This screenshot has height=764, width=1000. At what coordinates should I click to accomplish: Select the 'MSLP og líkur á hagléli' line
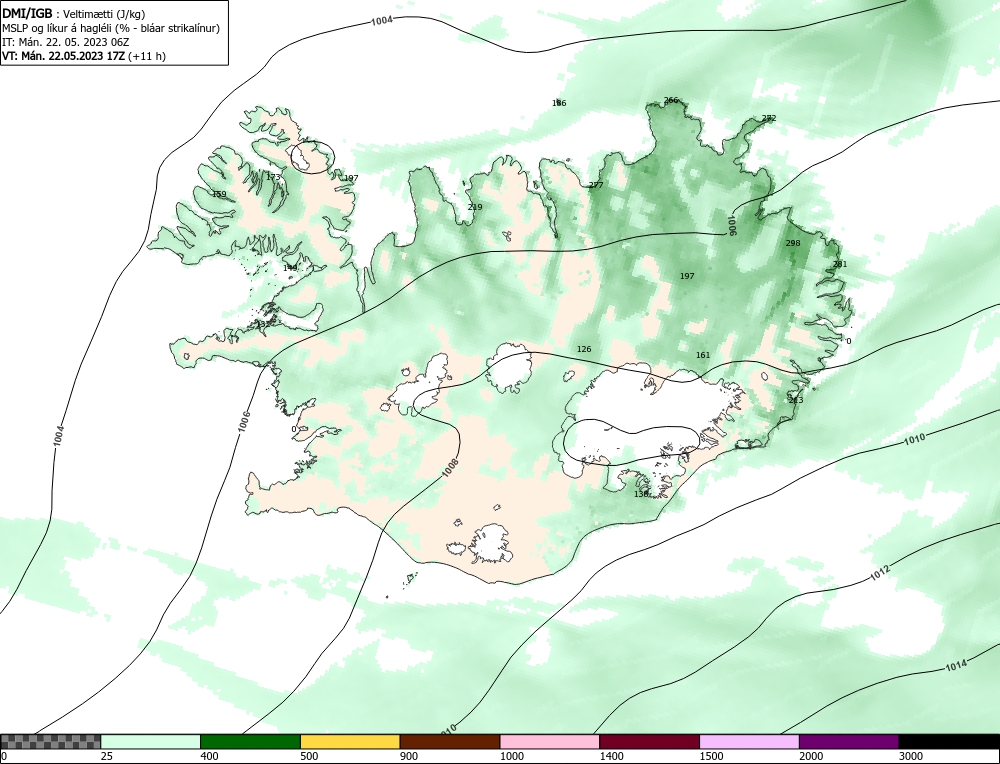point(111,28)
